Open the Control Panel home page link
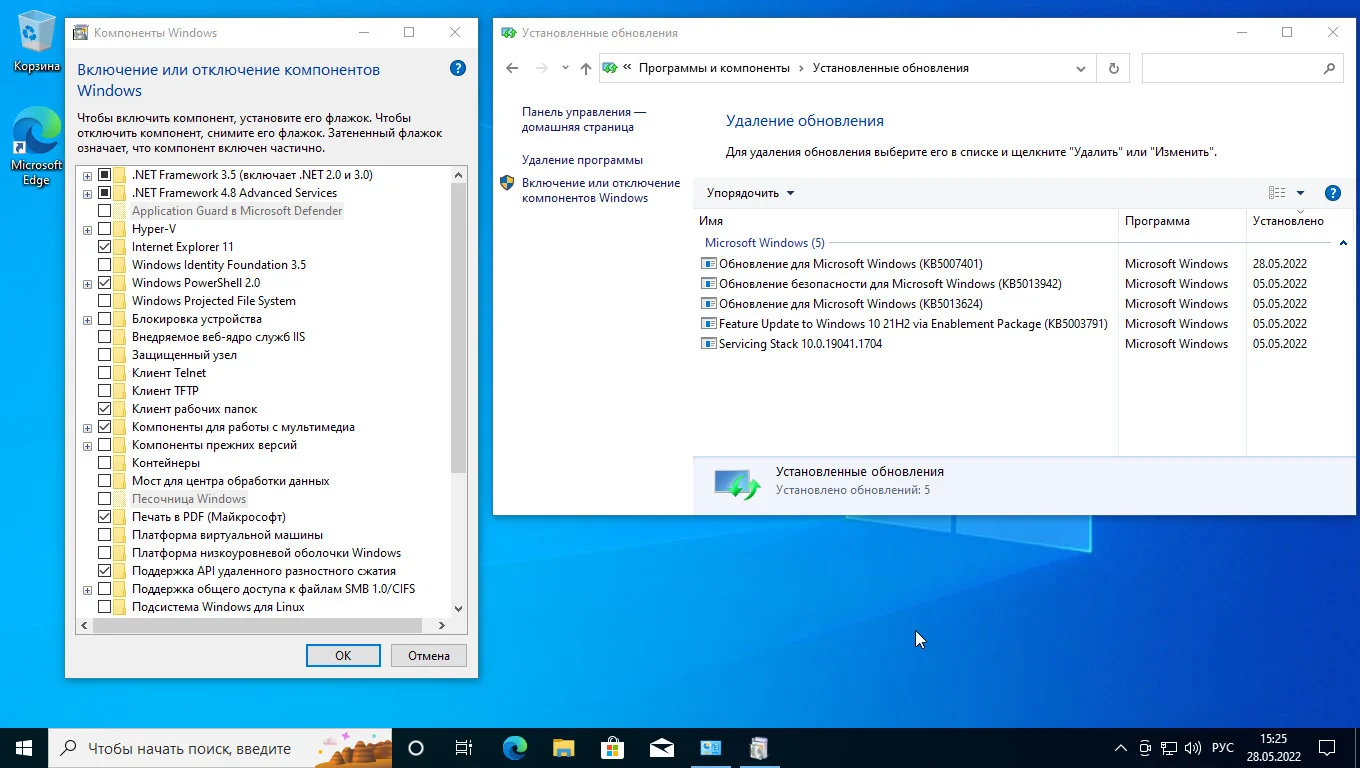Image resolution: width=1360 pixels, height=768 pixels. point(584,120)
